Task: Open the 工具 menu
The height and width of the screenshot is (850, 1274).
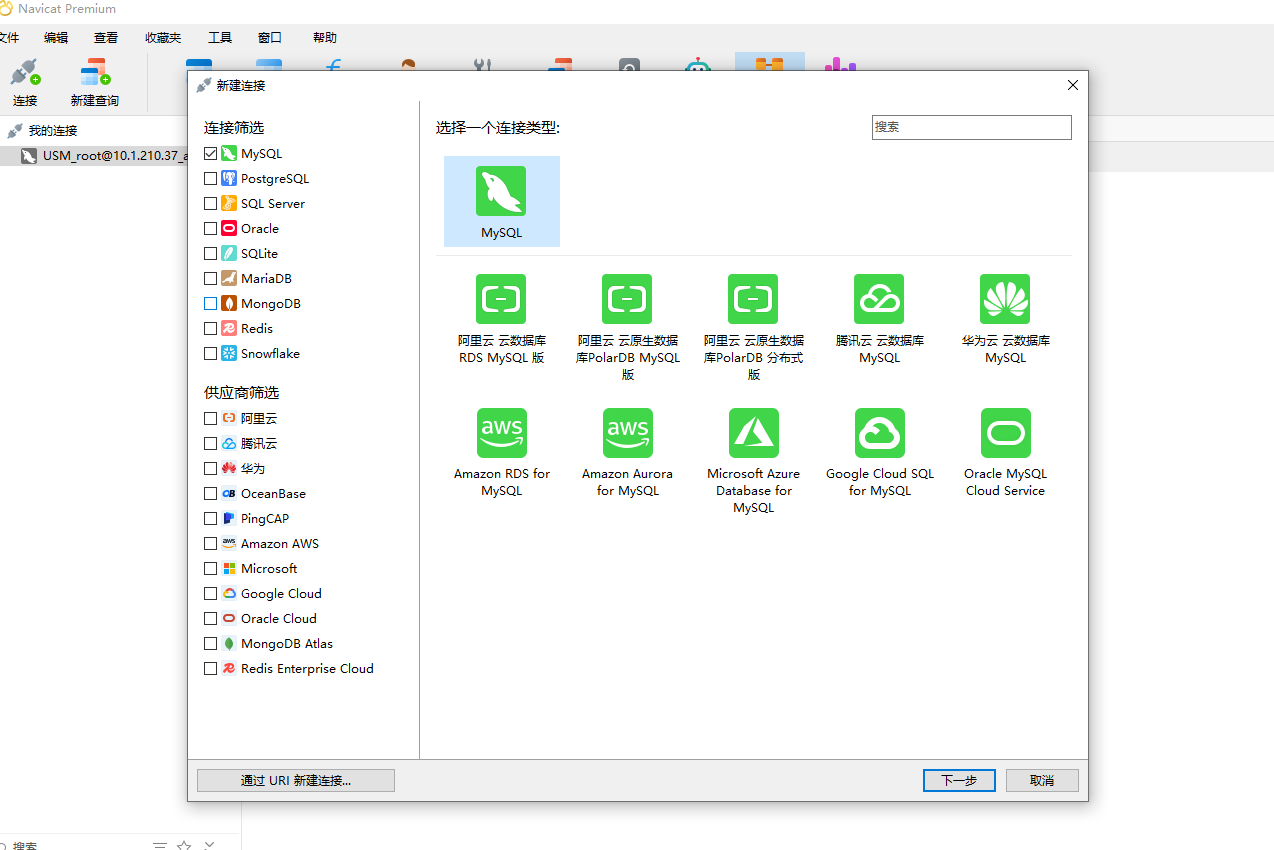Action: click(x=220, y=37)
